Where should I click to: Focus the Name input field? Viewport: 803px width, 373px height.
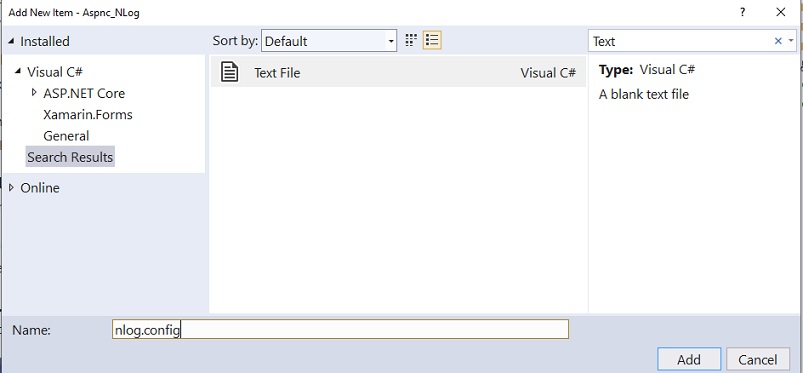point(340,329)
